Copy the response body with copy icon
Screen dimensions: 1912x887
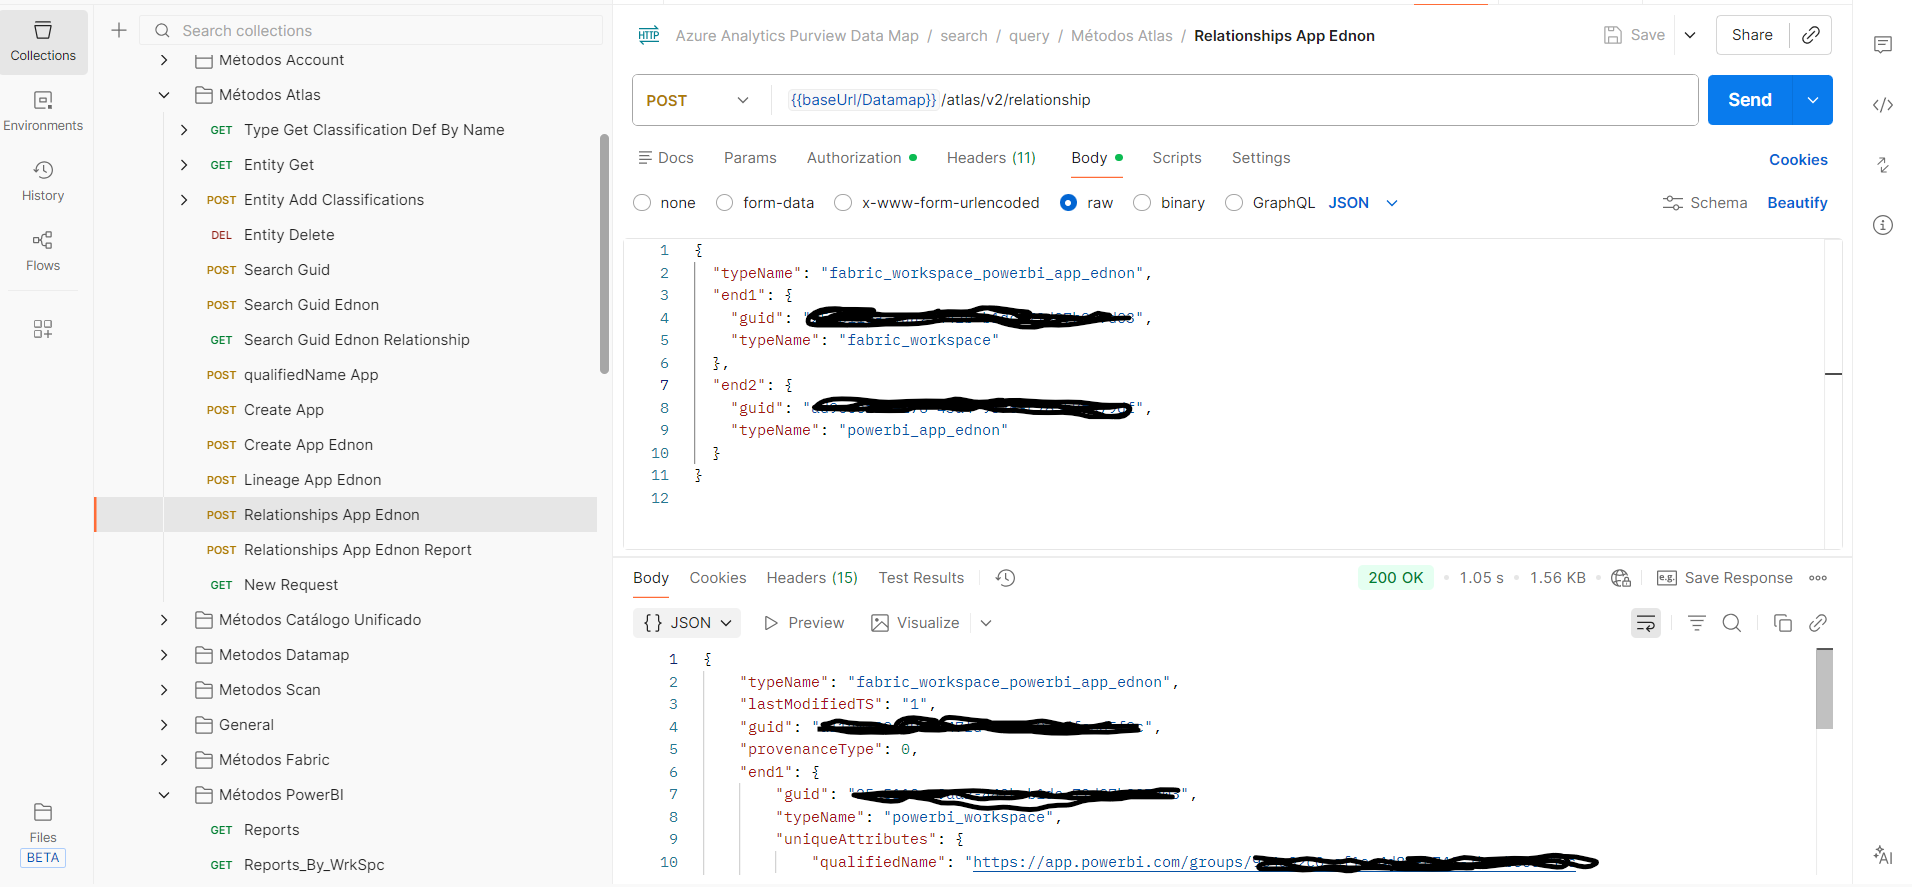[1782, 623]
